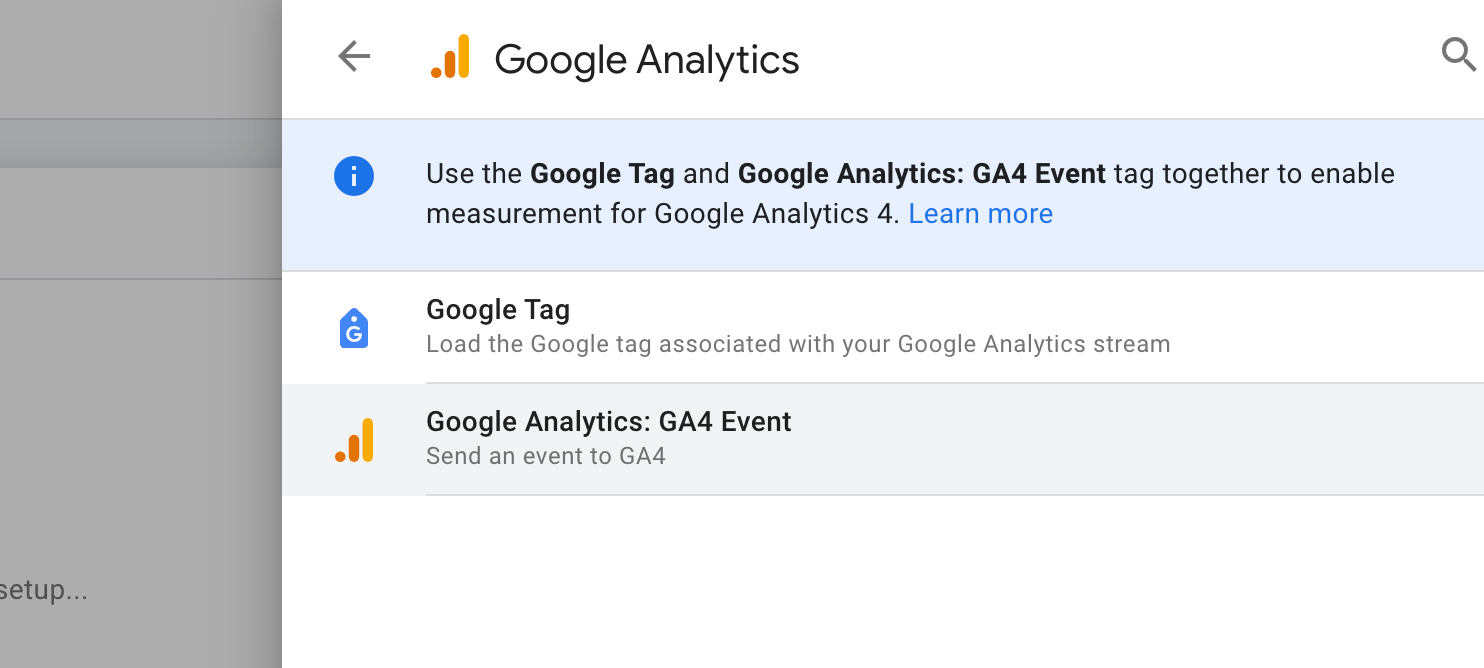Click the Google Analytics logo in header
The width and height of the screenshot is (1484, 668).
(x=450, y=57)
